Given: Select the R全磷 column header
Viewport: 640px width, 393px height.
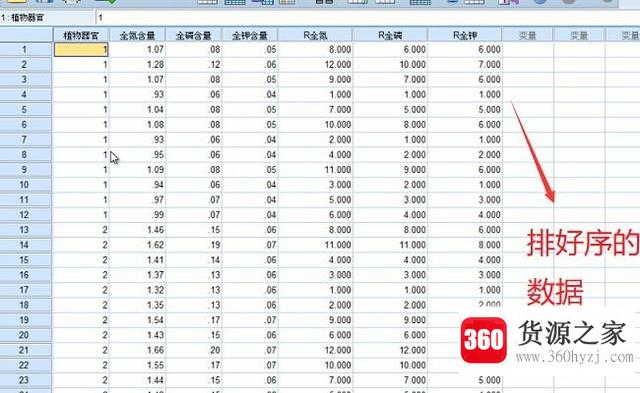Looking at the screenshot, I should [390, 36].
